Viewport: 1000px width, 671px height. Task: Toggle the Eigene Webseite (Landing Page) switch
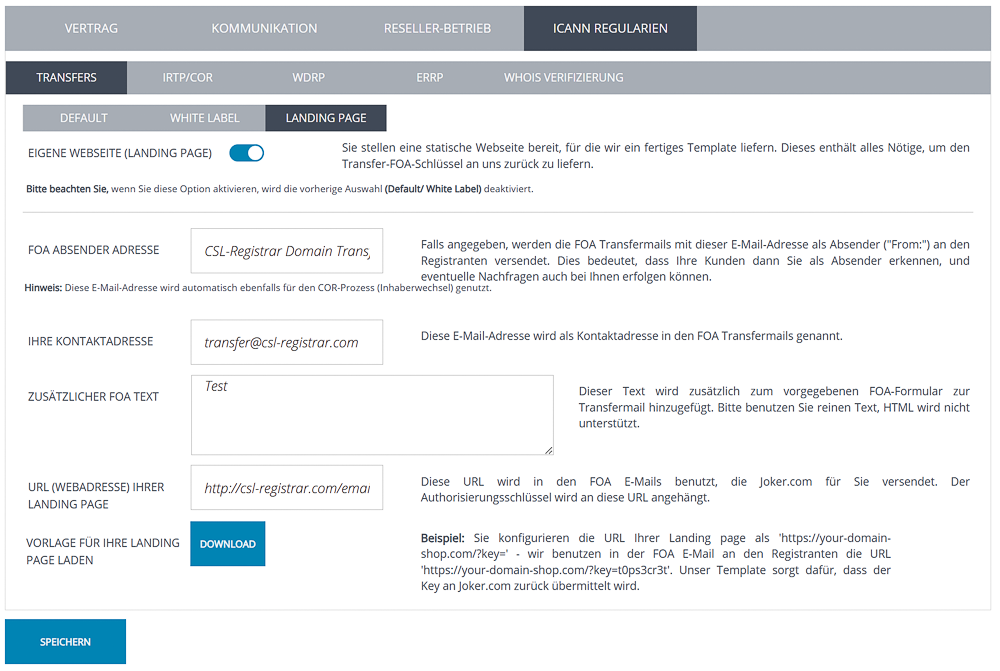click(247, 153)
